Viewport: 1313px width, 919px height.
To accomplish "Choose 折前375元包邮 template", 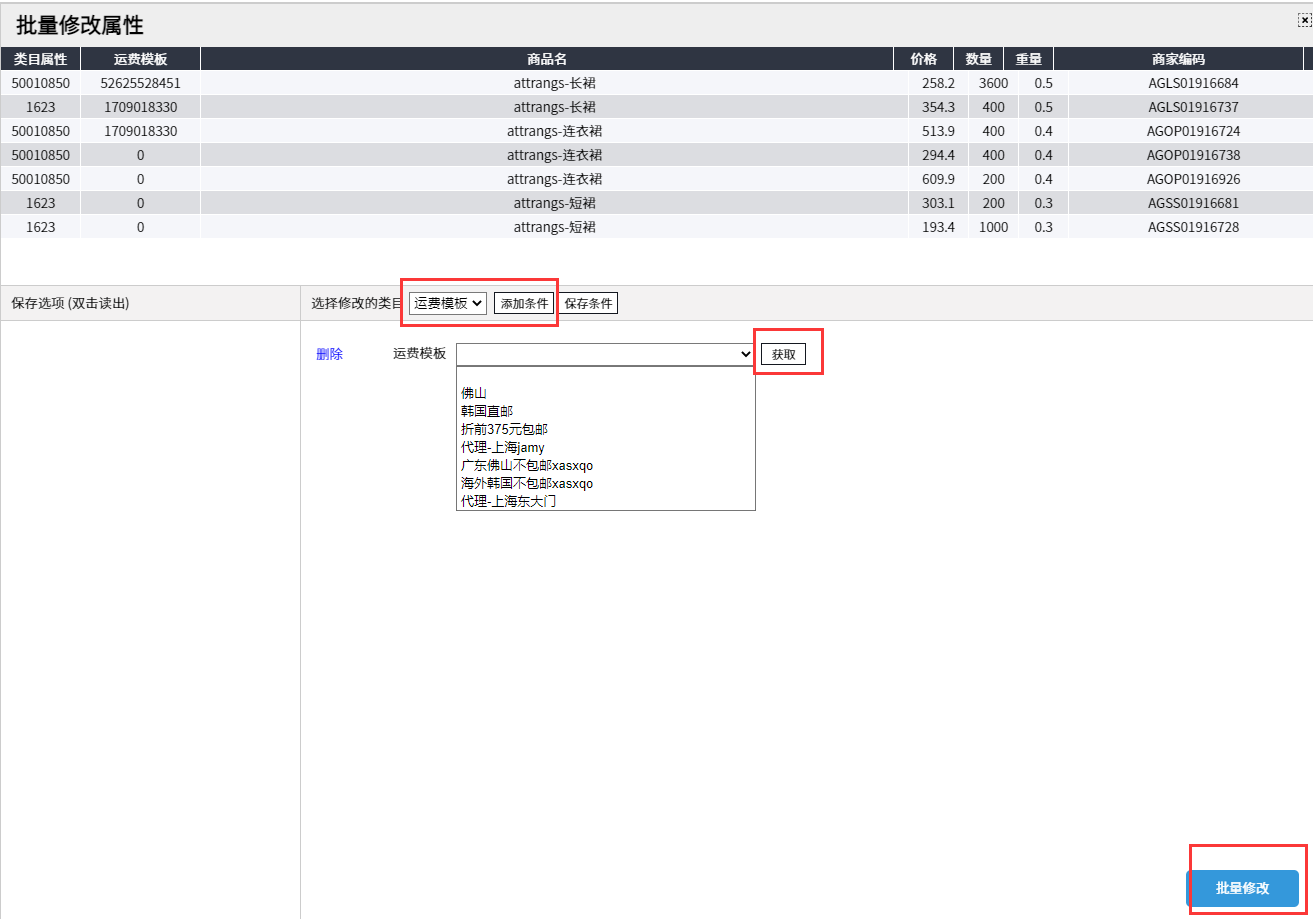I will point(504,429).
